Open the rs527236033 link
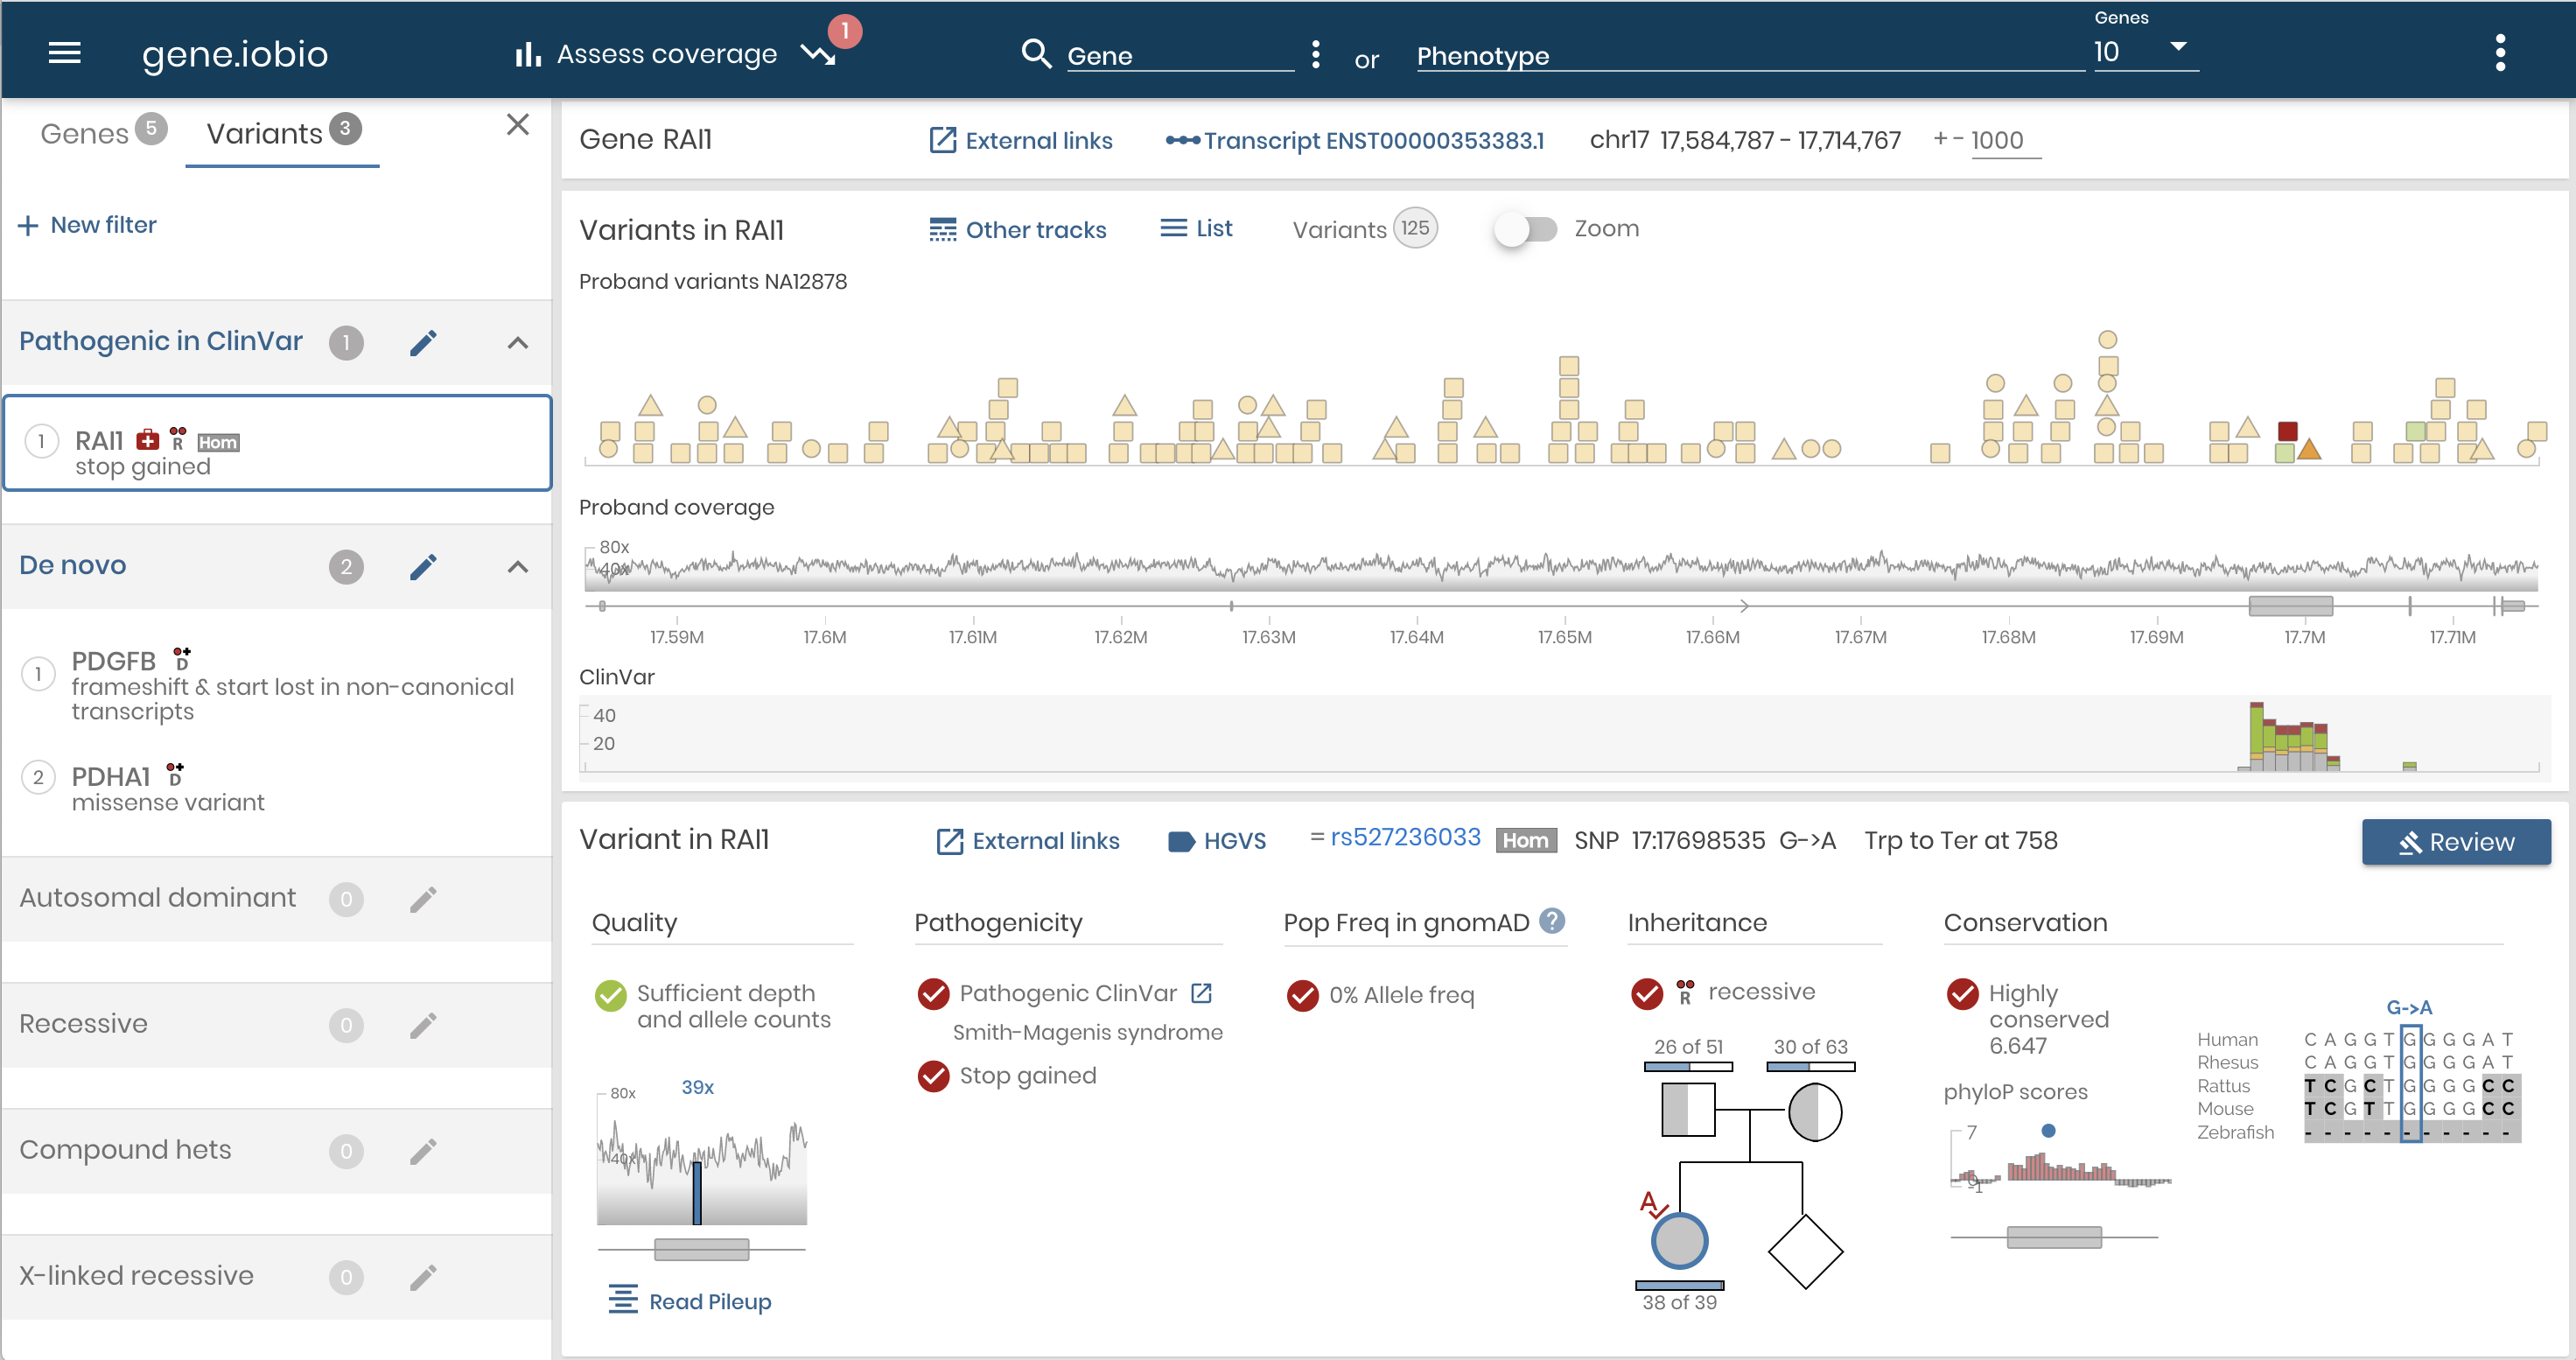 [x=1404, y=838]
